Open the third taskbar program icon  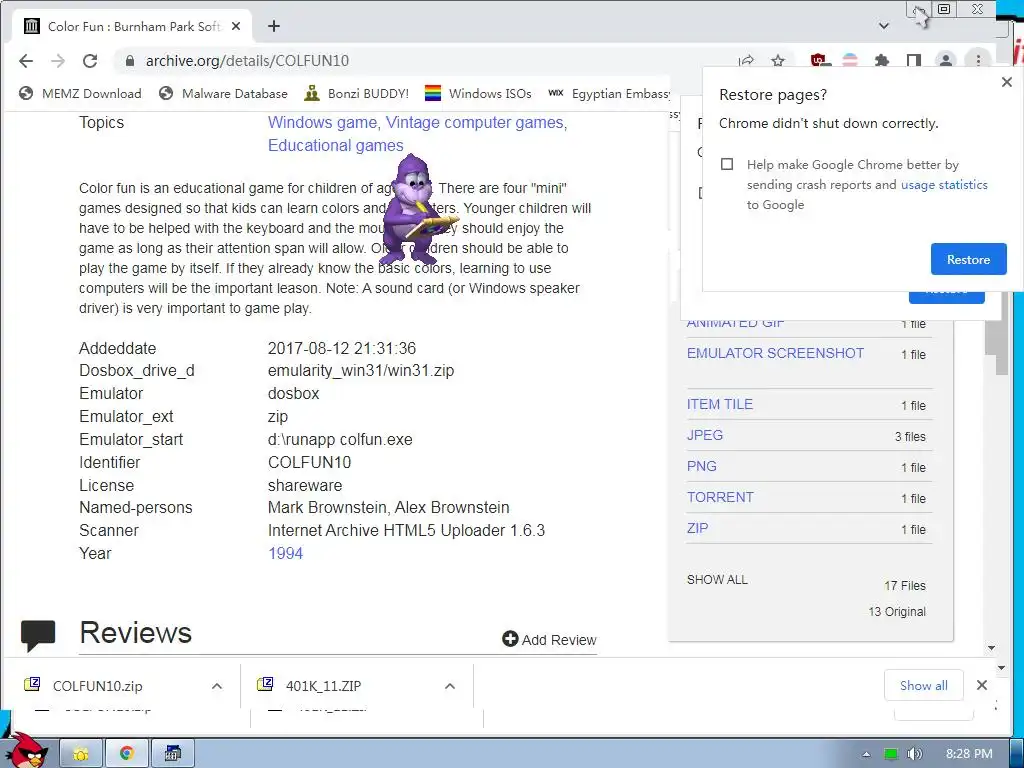[x=172, y=754]
